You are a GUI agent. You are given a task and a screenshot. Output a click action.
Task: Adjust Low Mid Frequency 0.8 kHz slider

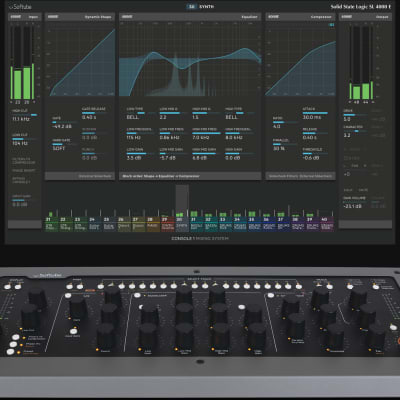pos(173,134)
